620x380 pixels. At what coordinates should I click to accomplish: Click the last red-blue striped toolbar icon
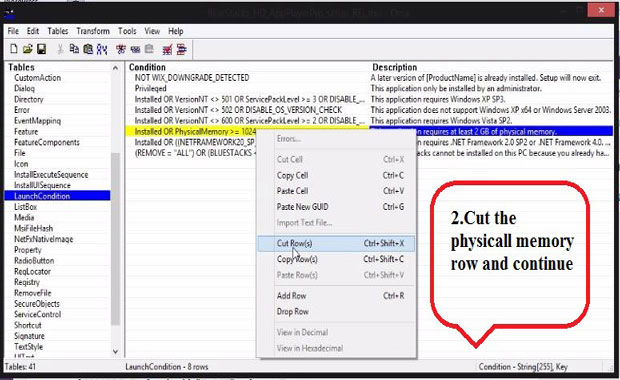[x=181, y=49]
